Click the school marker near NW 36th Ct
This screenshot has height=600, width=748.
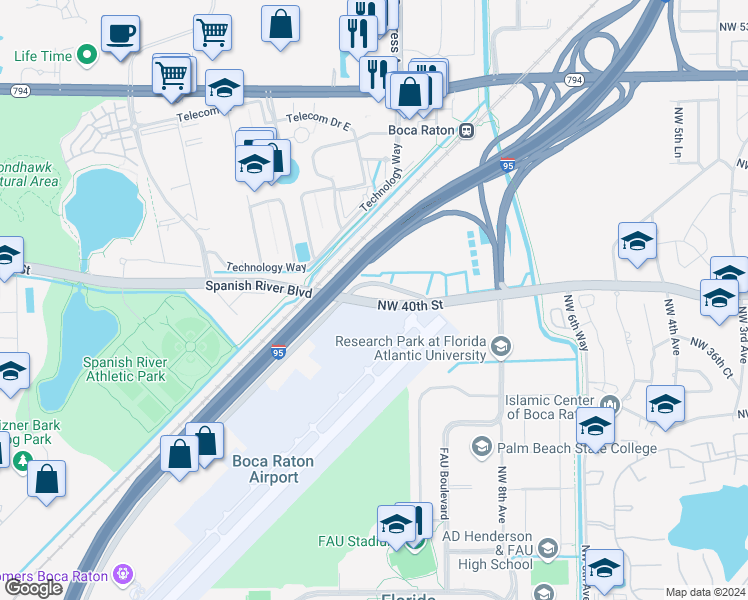click(665, 406)
